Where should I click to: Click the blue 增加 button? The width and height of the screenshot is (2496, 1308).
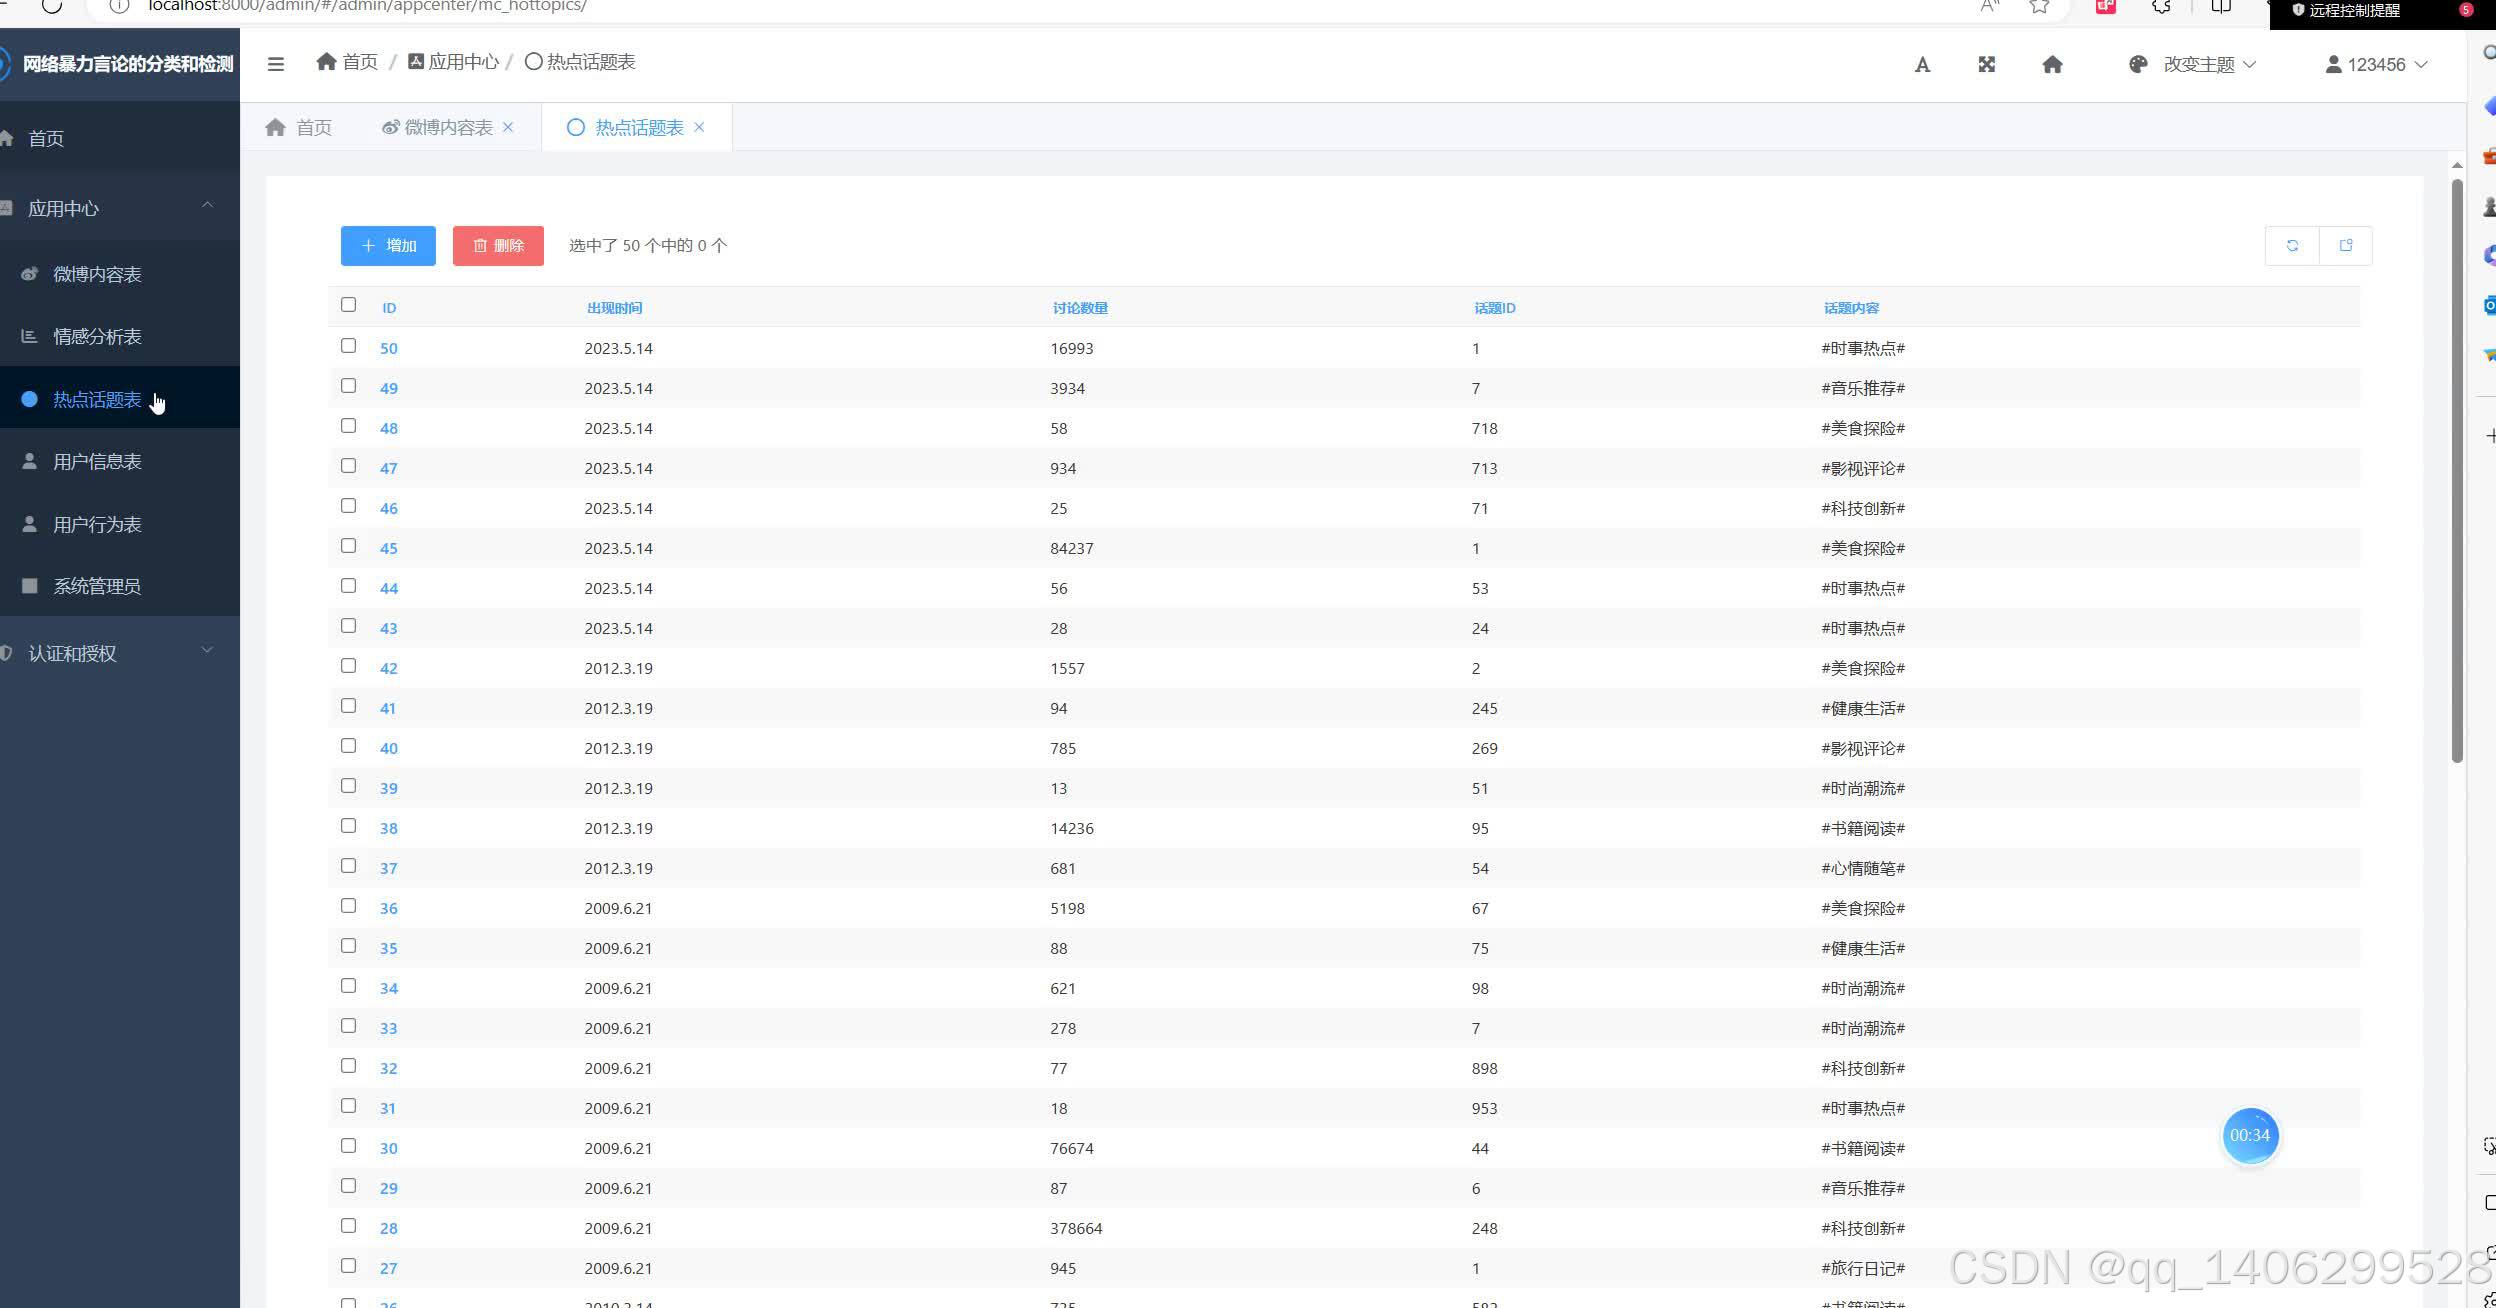pyautogui.click(x=388, y=245)
